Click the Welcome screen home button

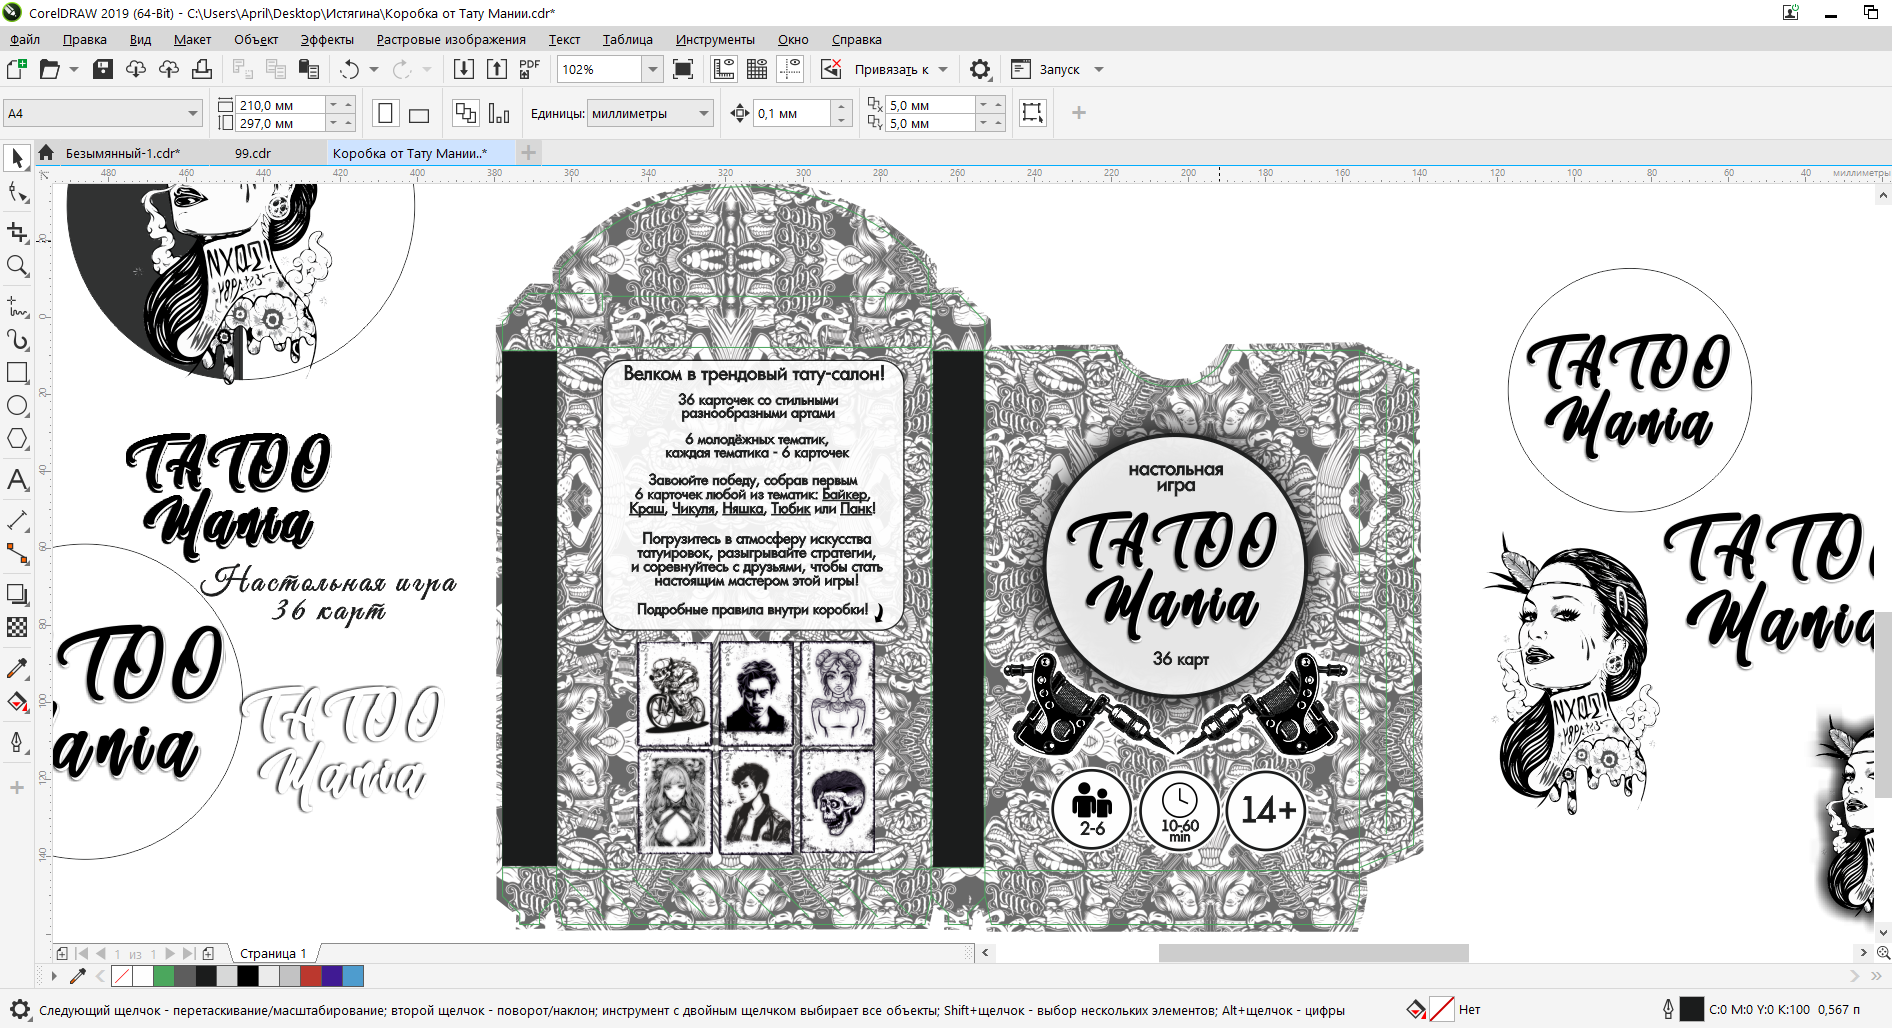[x=46, y=153]
